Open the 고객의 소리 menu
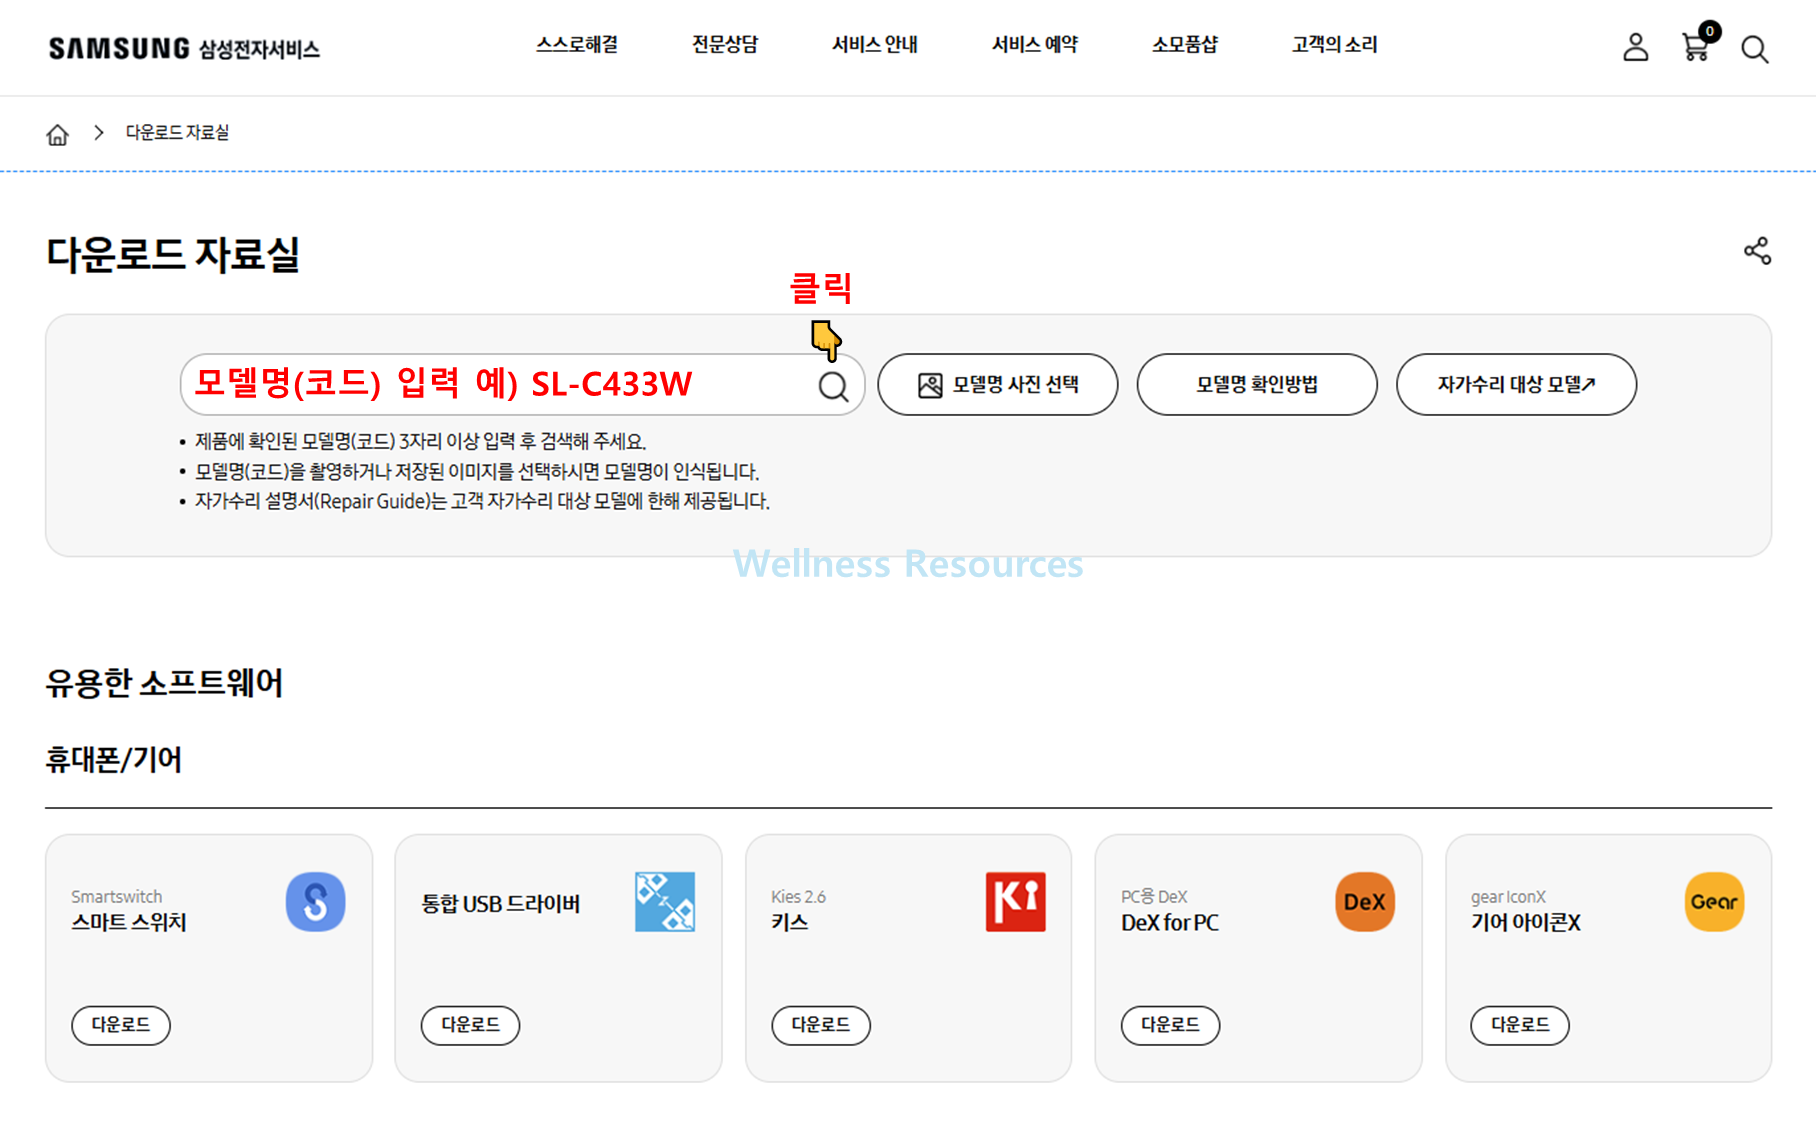This screenshot has width=1816, height=1125. coord(1335,45)
